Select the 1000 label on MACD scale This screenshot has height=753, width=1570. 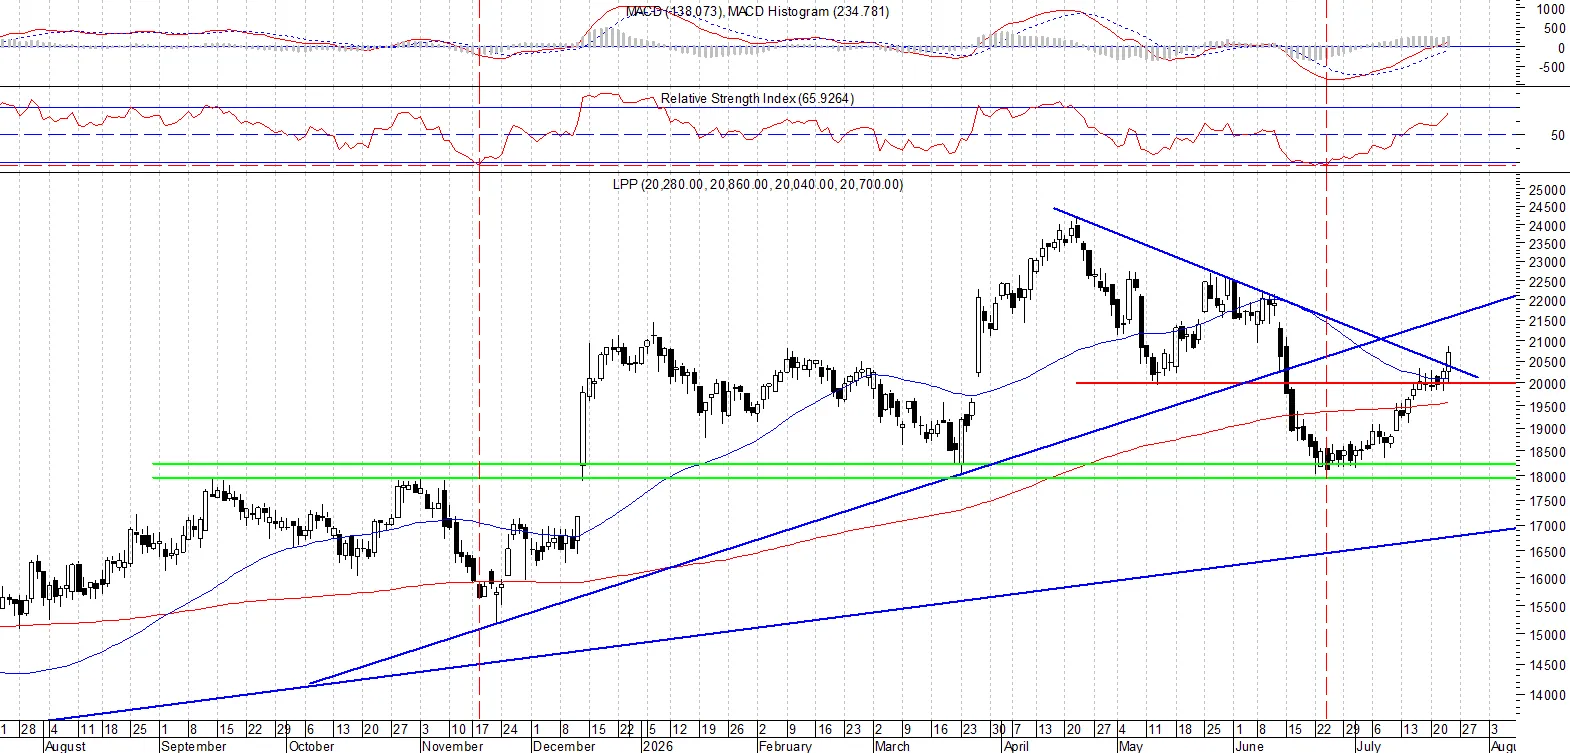1551,9
